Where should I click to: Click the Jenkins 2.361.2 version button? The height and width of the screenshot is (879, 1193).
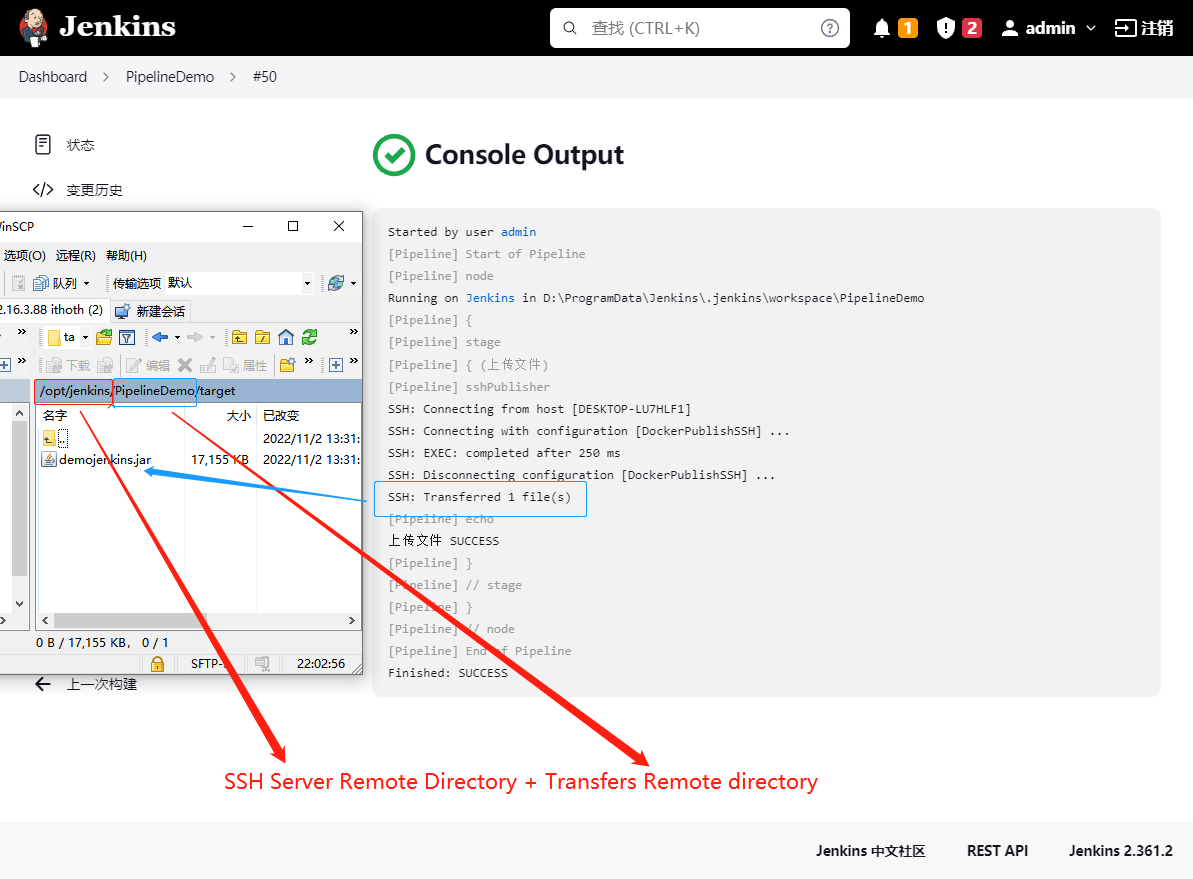click(x=1120, y=851)
